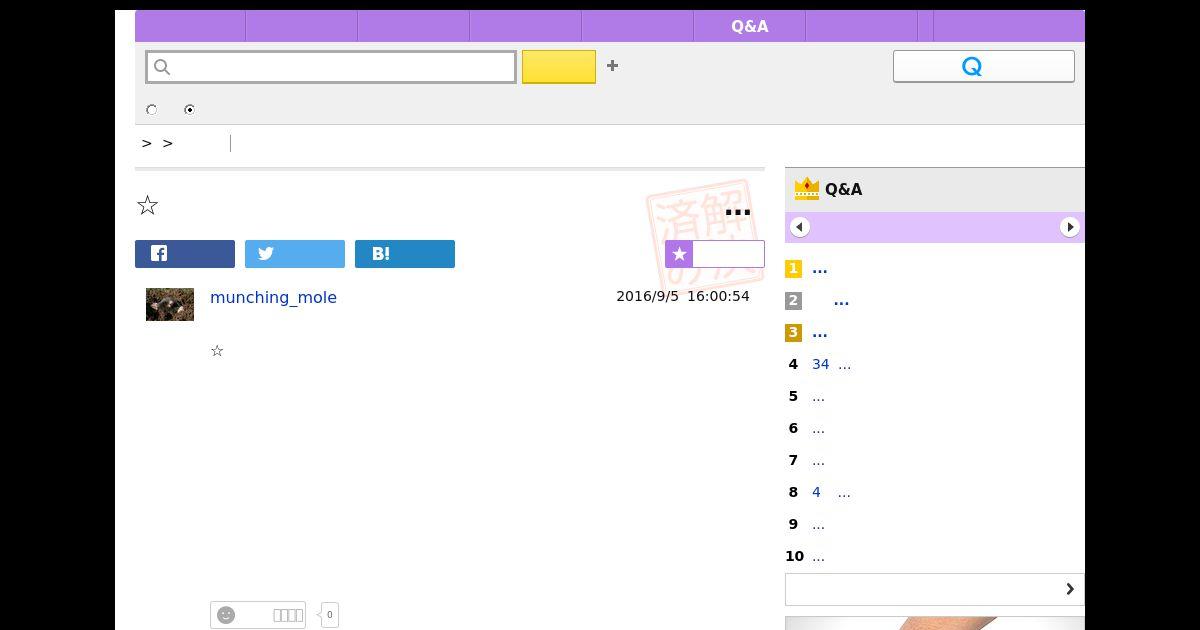Select the unselected first radio button

(x=152, y=109)
